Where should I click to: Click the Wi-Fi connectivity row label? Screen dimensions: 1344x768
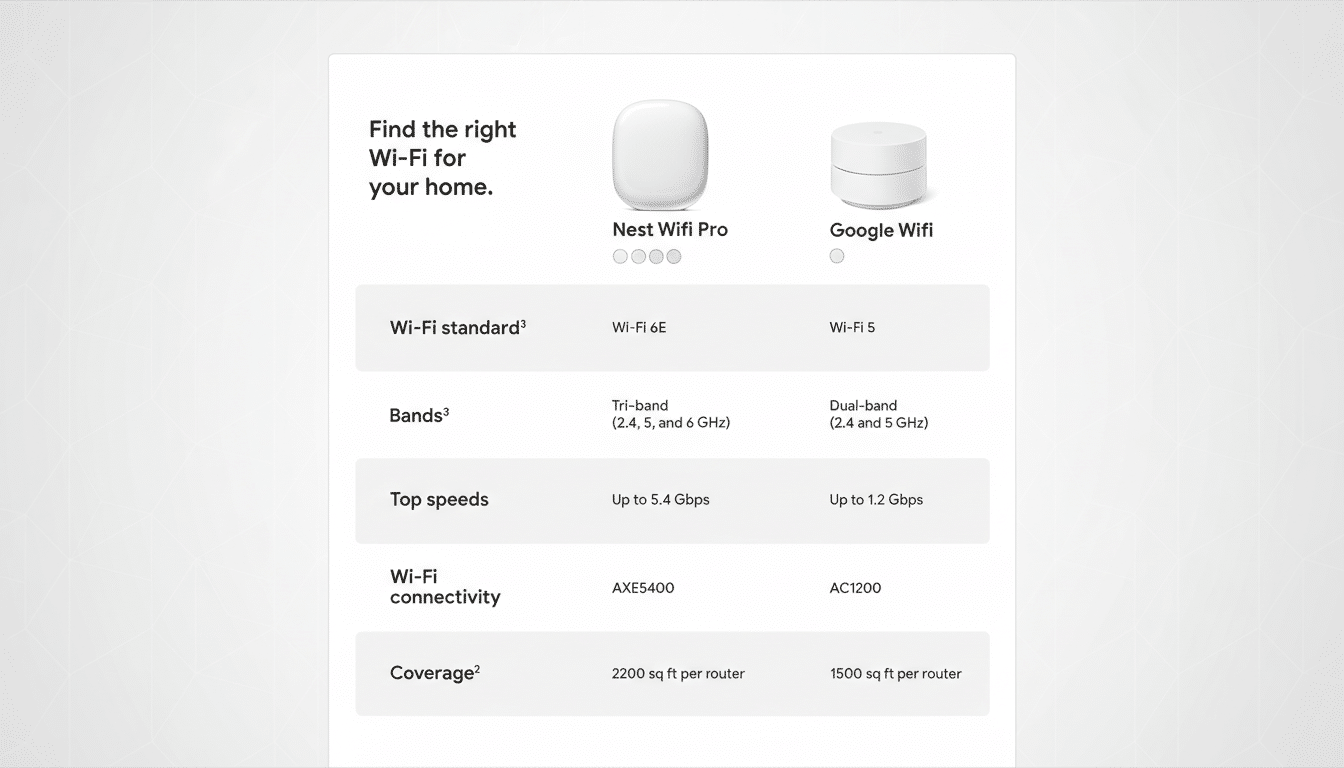[445, 586]
